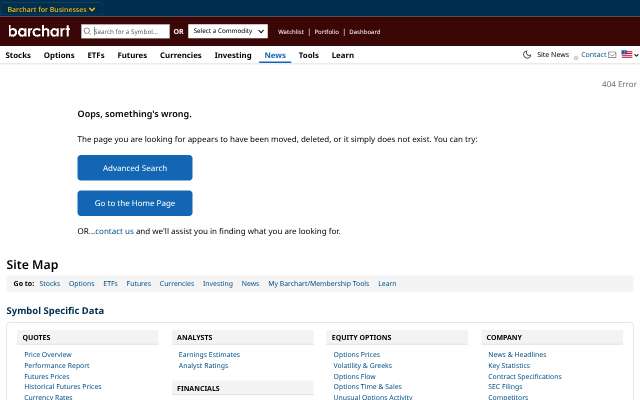The image size is (640, 400).
Task: Jump to Currencies in Site Map
Action: (x=177, y=284)
